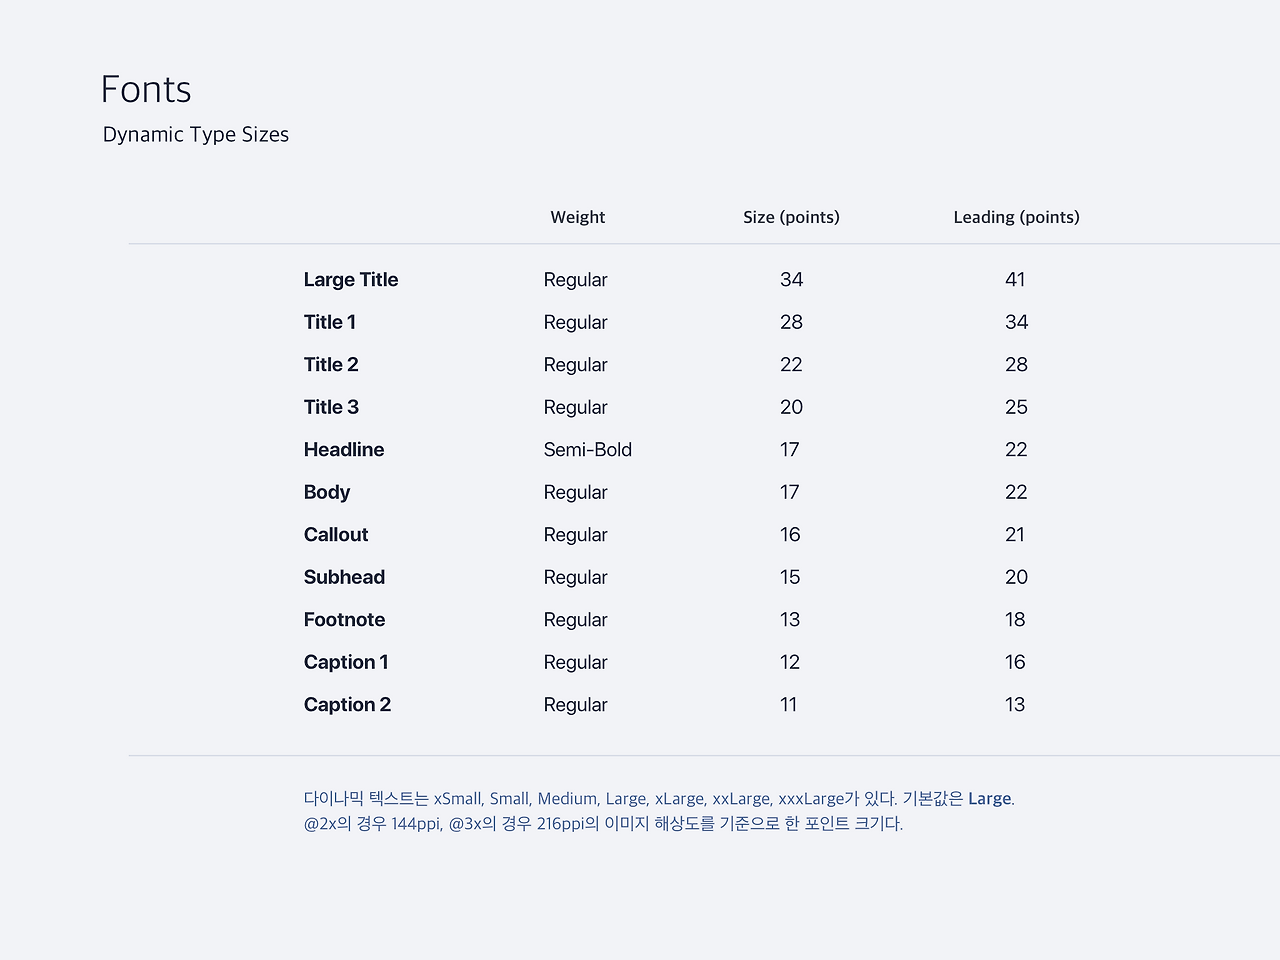Click the Semi-Bold weight value
Screen dimensions: 1280x960
tap(588, 450)
